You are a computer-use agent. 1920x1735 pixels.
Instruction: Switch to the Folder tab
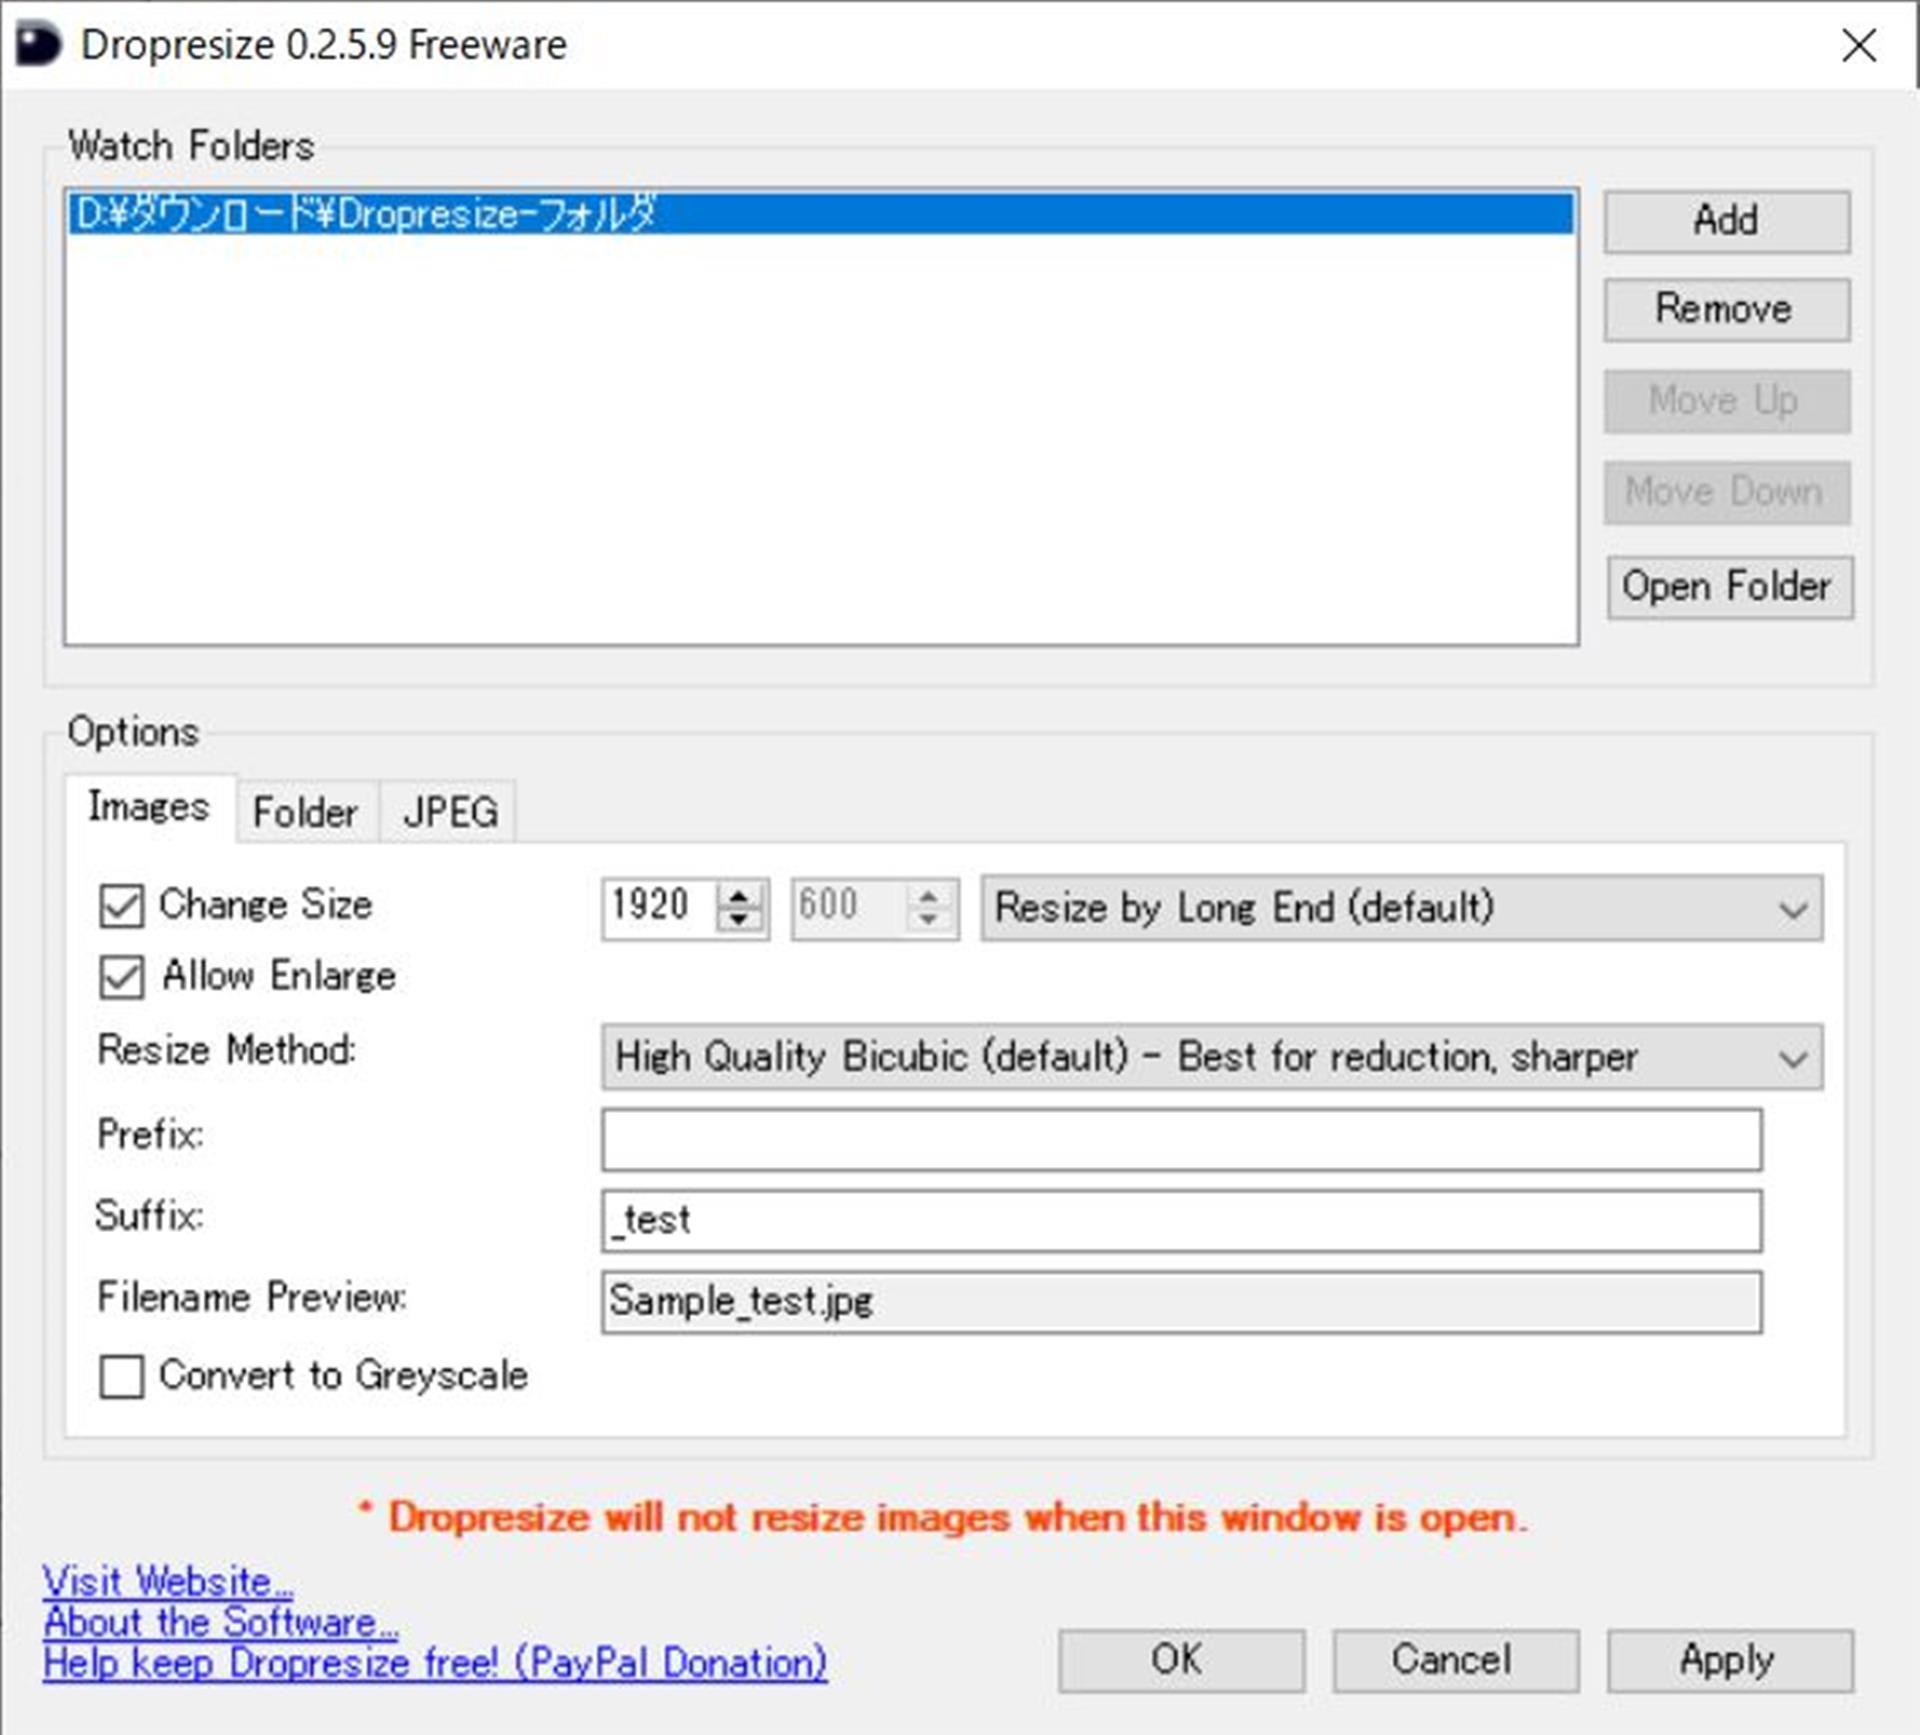(305, 812)
